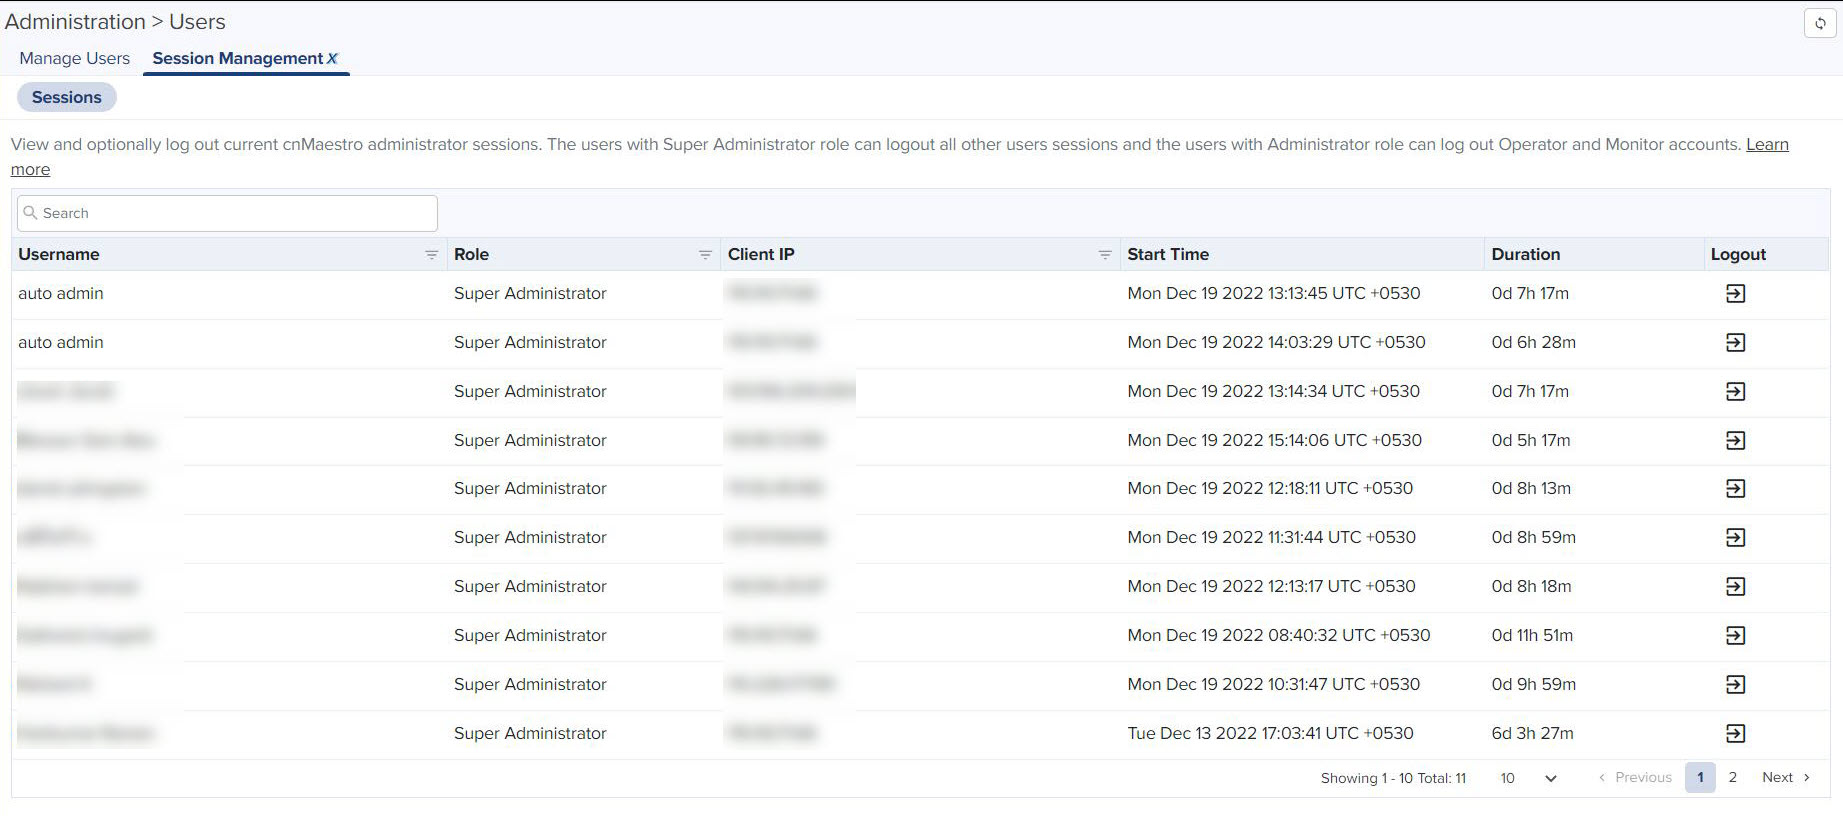Log out the auto admin session started 14:03:29

(x=1735, y=343)
